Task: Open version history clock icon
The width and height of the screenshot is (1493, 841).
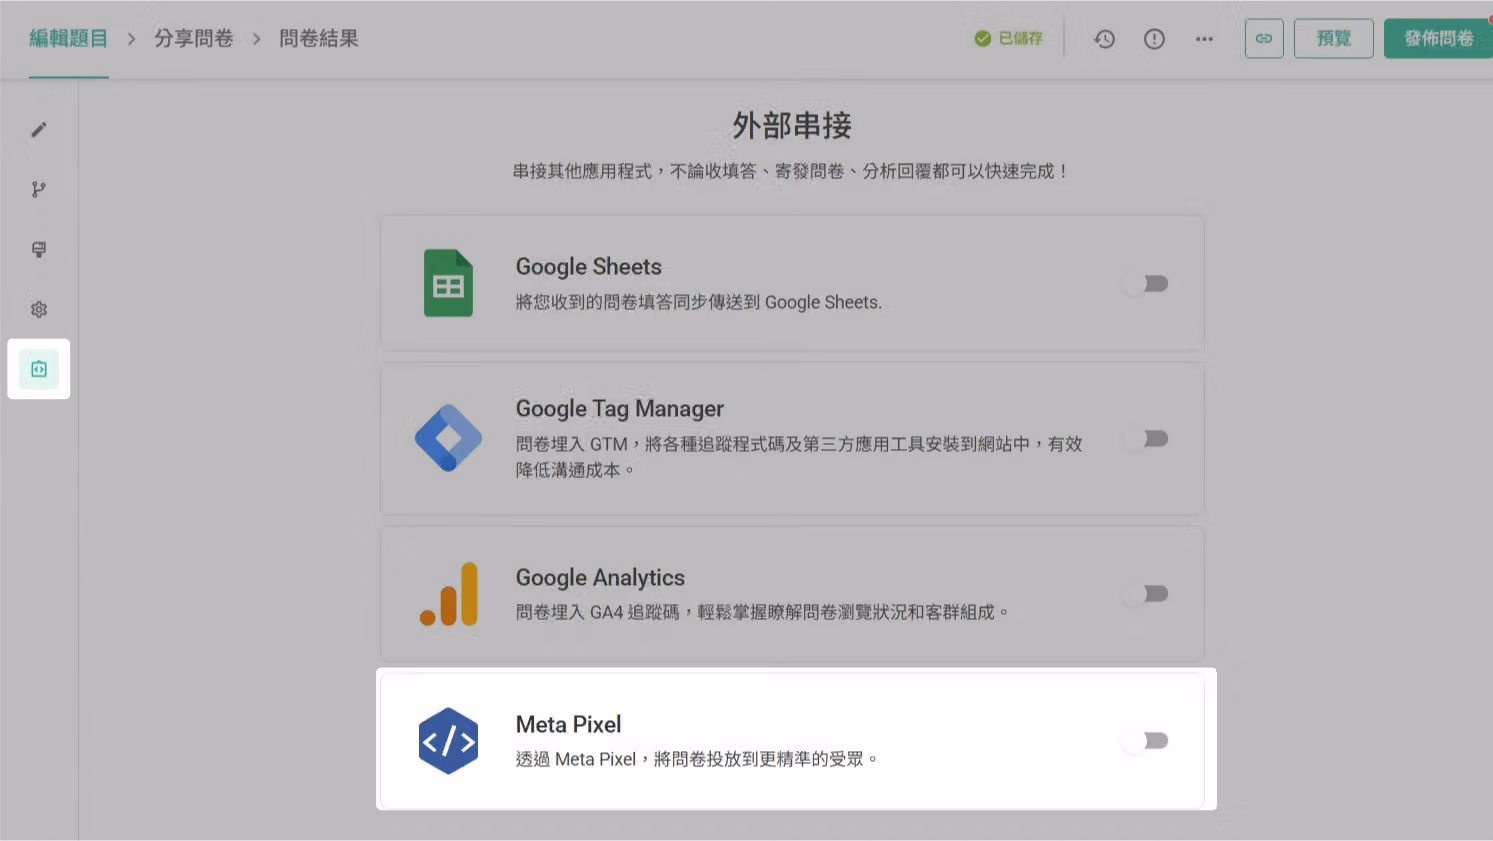Action: (1104, 39)
